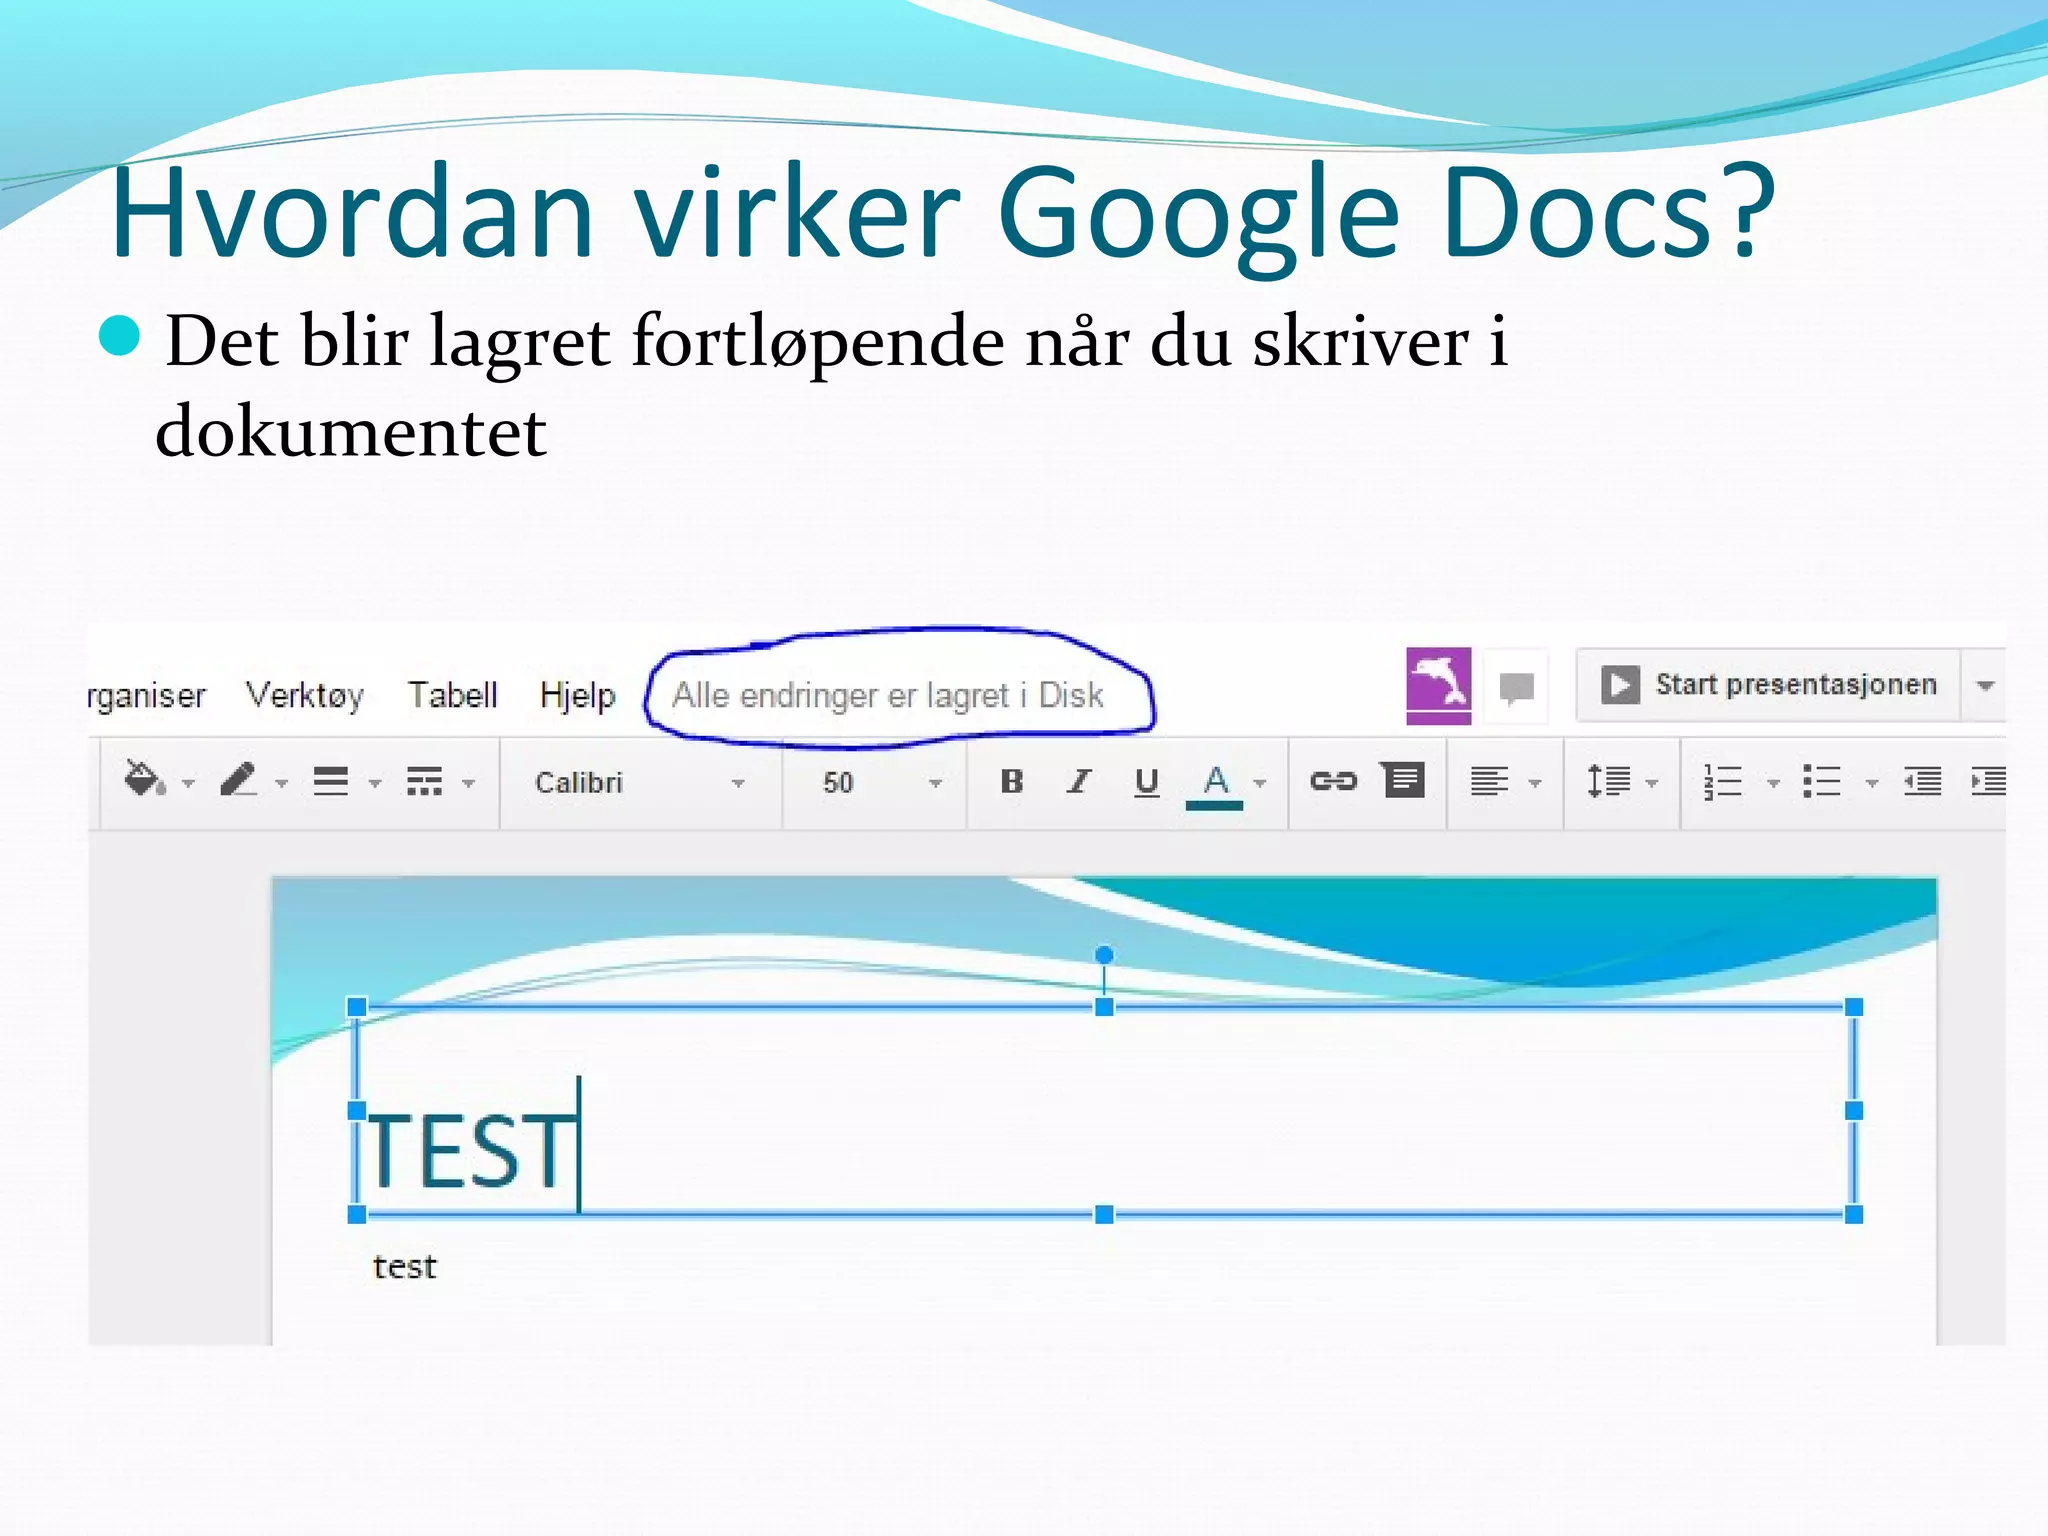Expand the line spacing dropdown arrow

(x=1652, y=784)
